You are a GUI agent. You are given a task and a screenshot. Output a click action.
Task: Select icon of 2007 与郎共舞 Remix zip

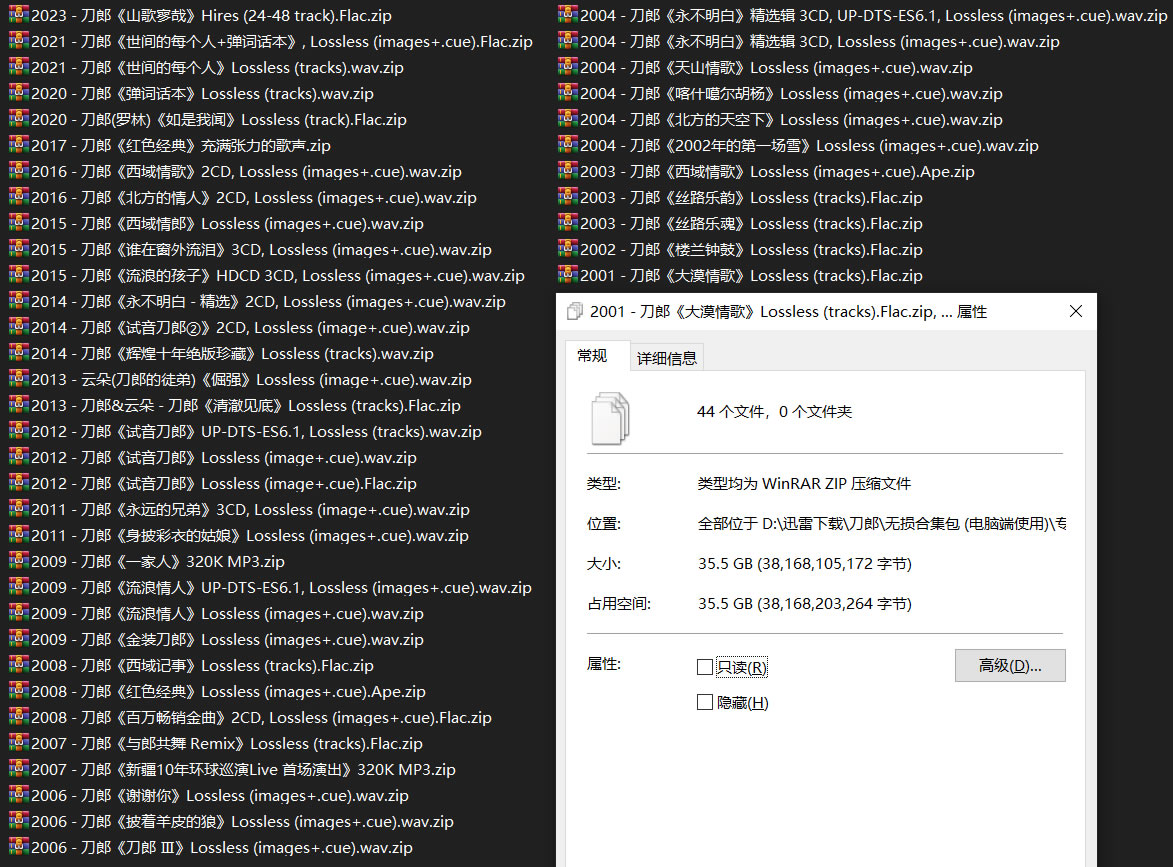[19, 743]
